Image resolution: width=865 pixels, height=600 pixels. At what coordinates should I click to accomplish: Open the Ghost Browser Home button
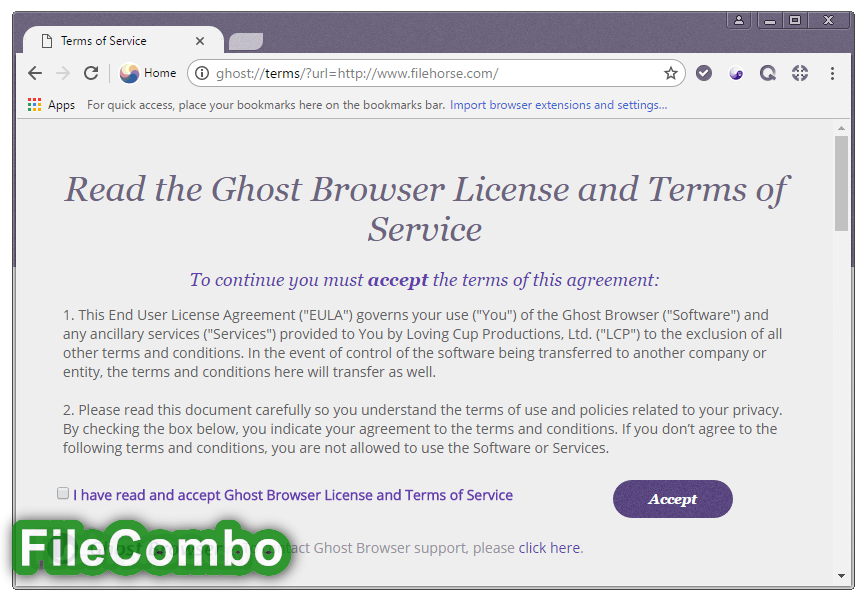point(148,73)
